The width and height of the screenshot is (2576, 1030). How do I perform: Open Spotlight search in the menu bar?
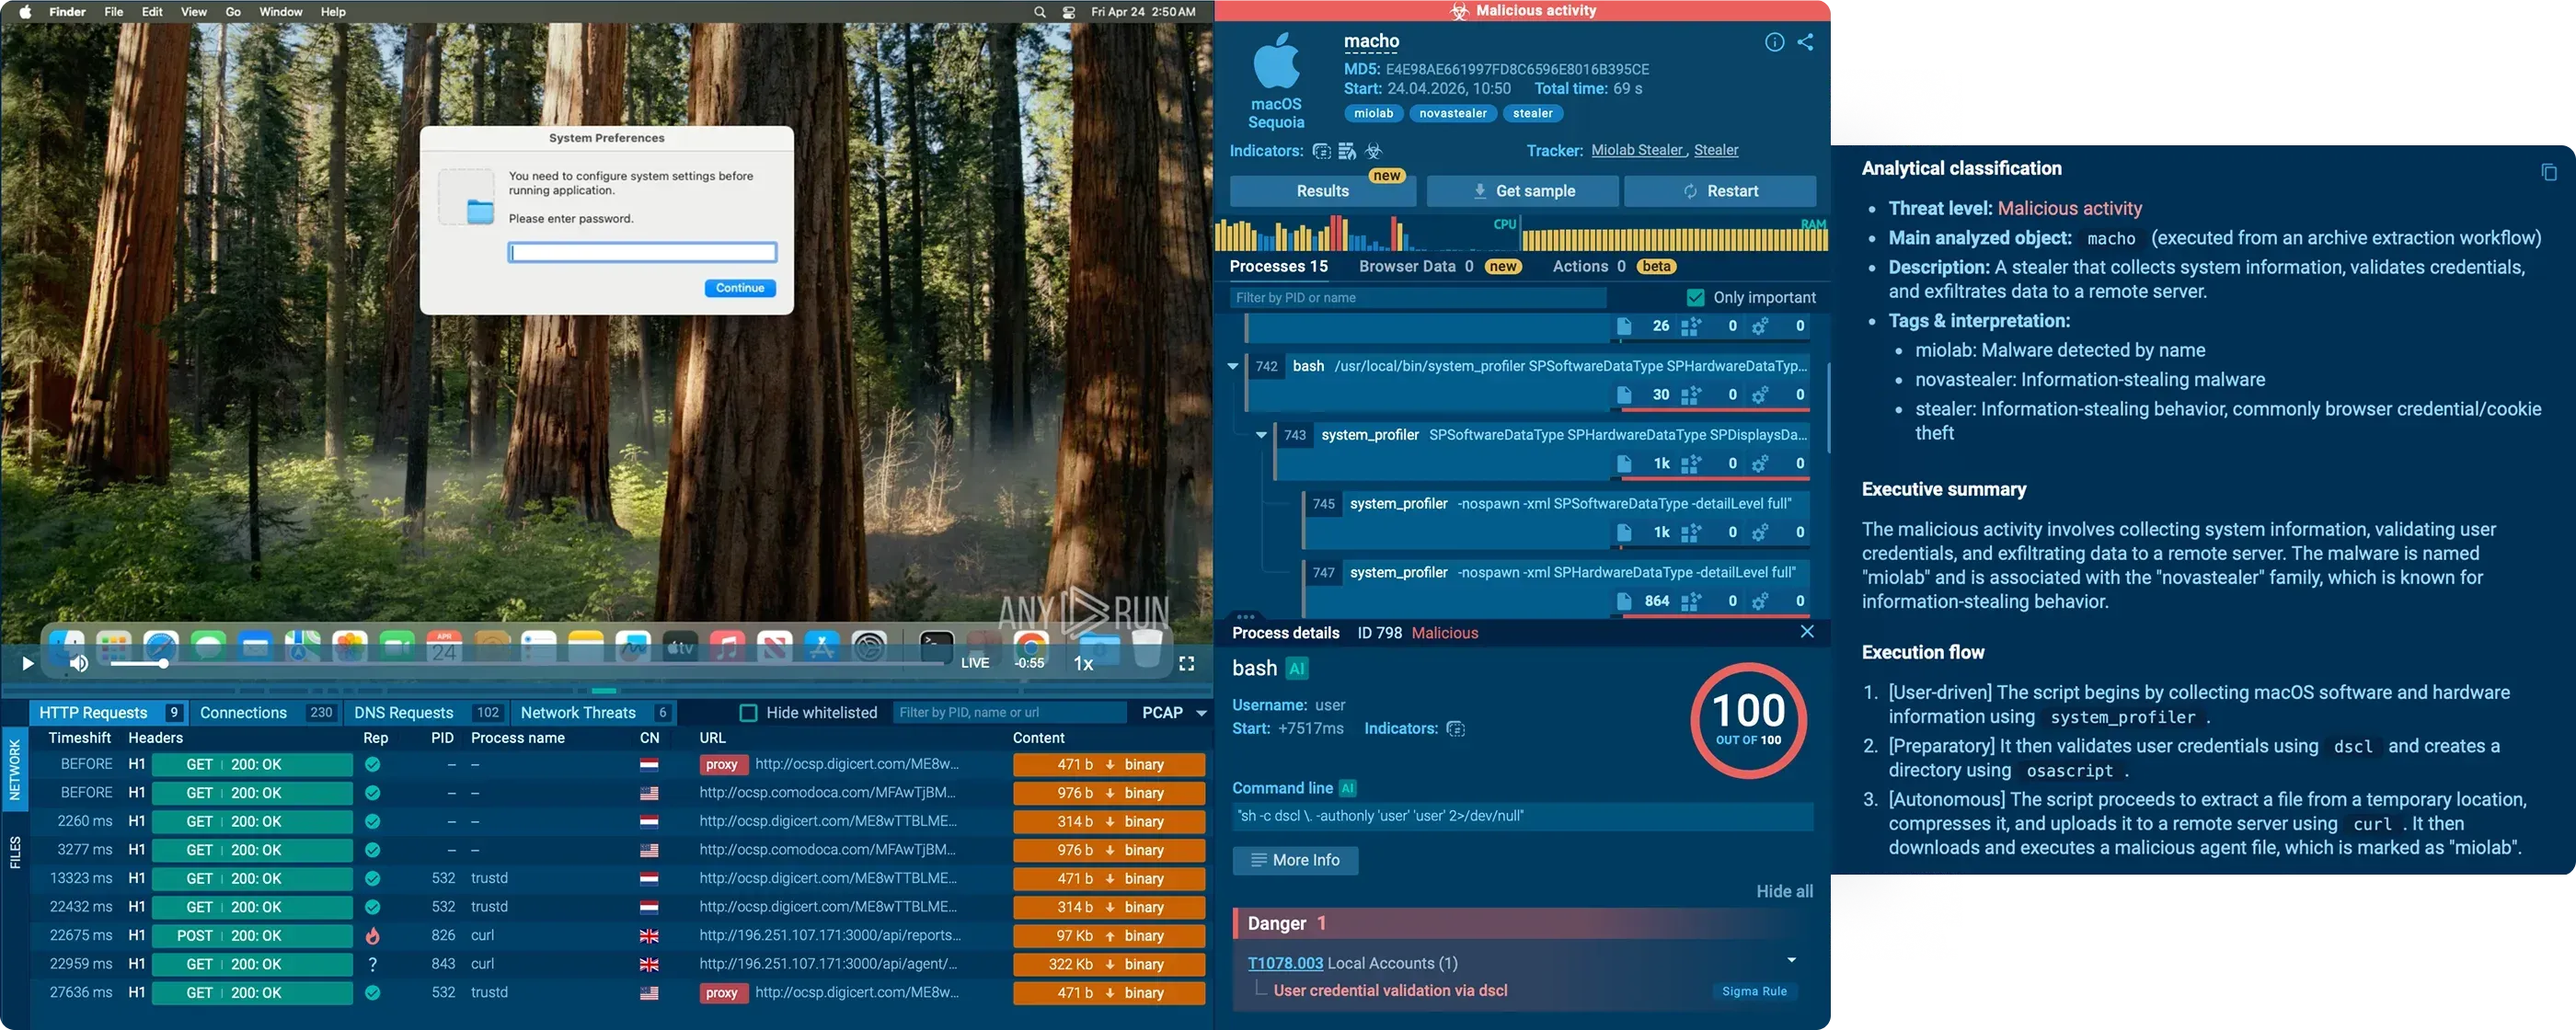click(1040, 12)
